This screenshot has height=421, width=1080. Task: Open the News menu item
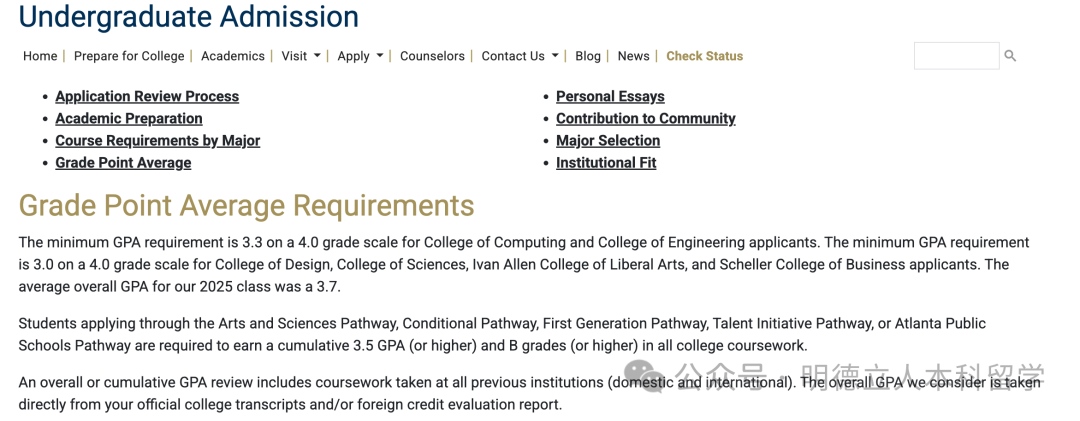point(633,56)
